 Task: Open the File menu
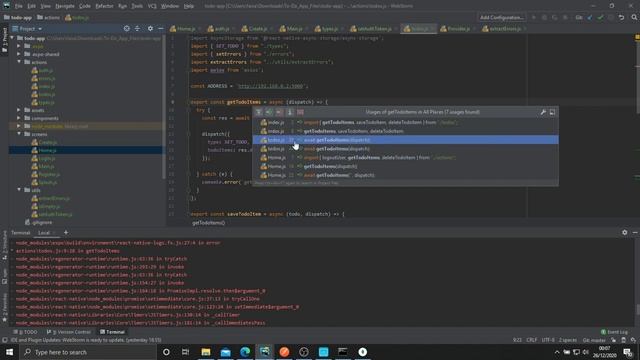point(18,6)
